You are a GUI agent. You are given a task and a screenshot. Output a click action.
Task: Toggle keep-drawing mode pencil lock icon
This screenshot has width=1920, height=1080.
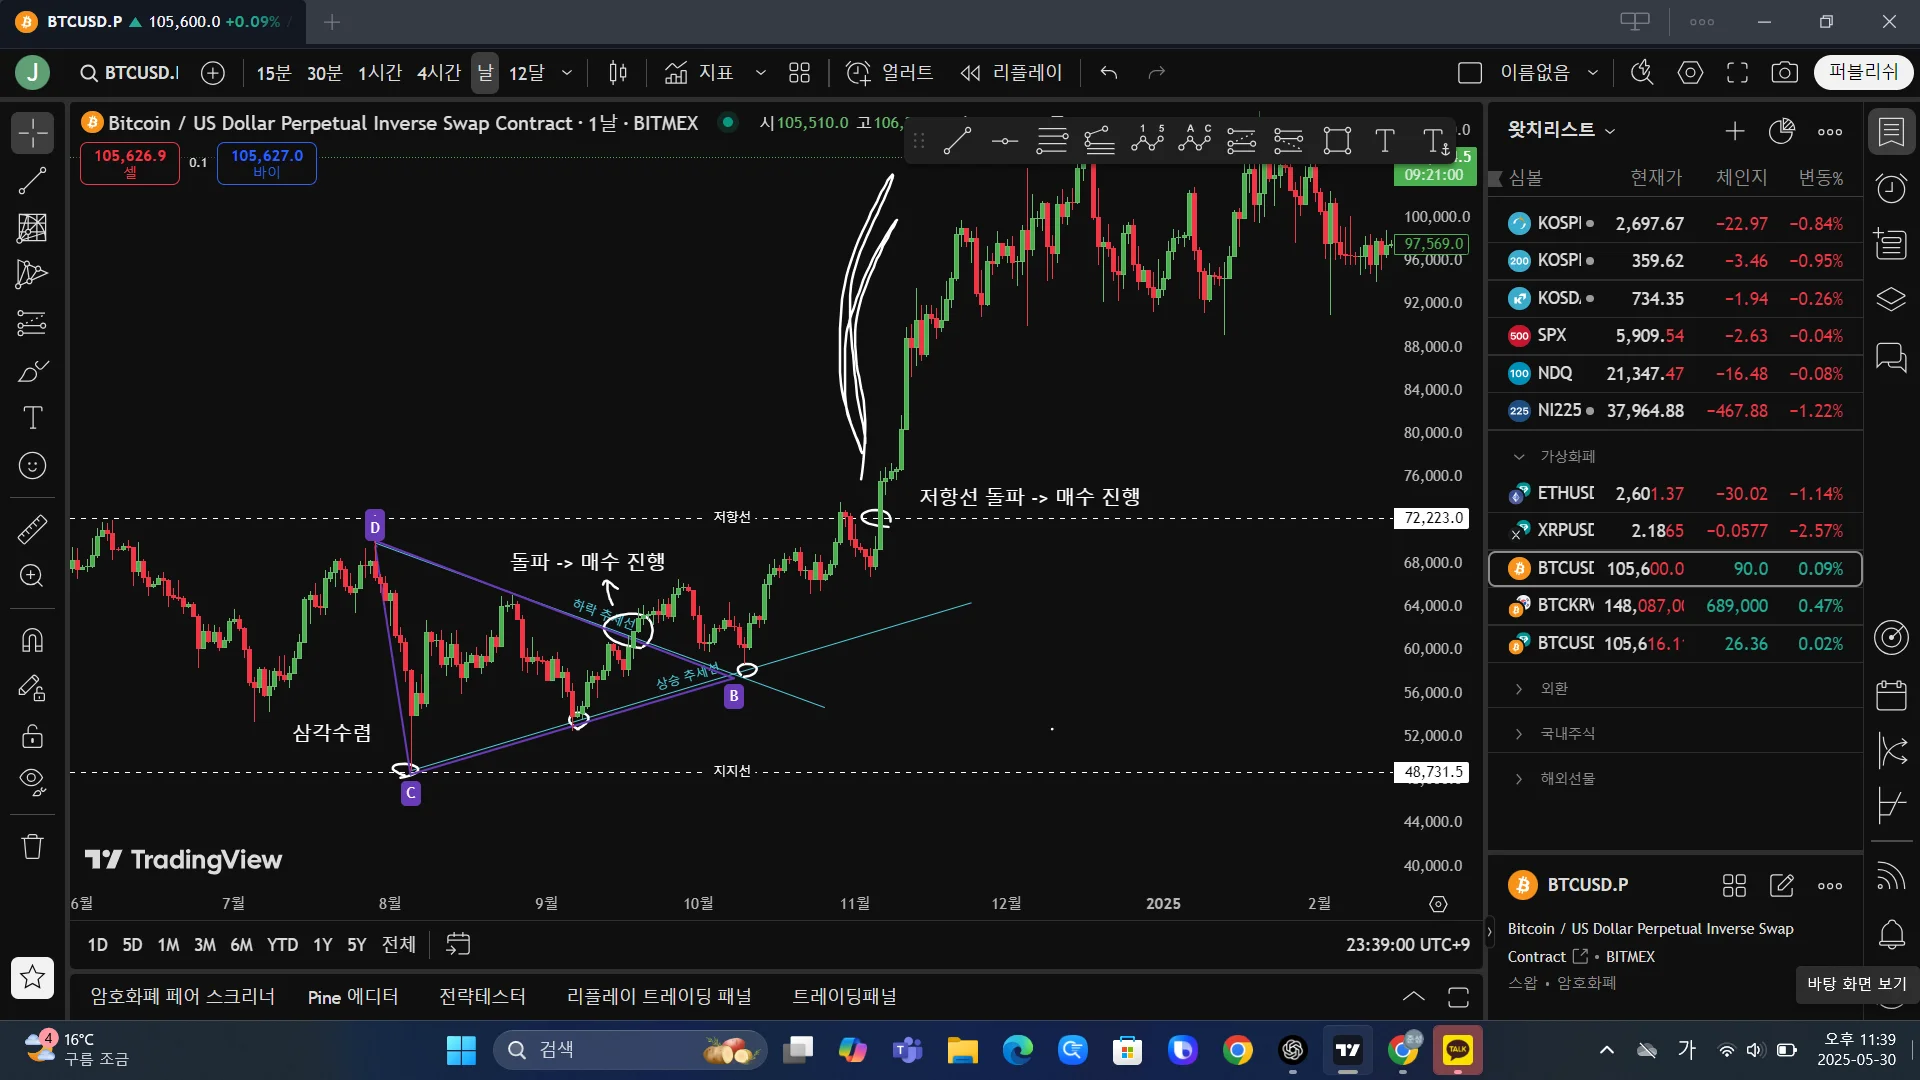32,688
